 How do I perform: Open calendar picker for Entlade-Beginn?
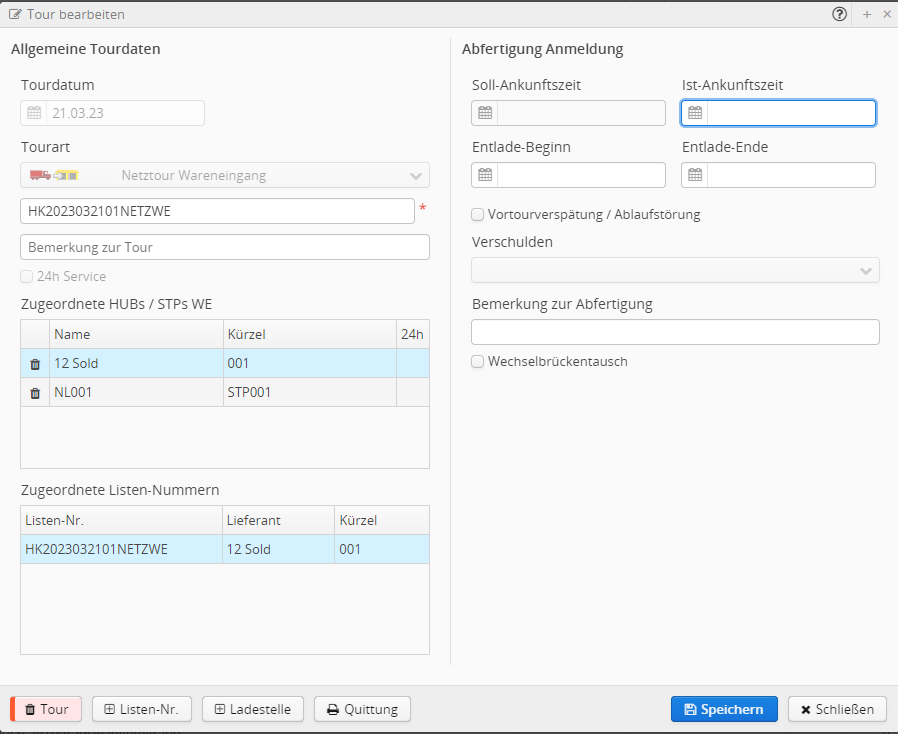485,175
